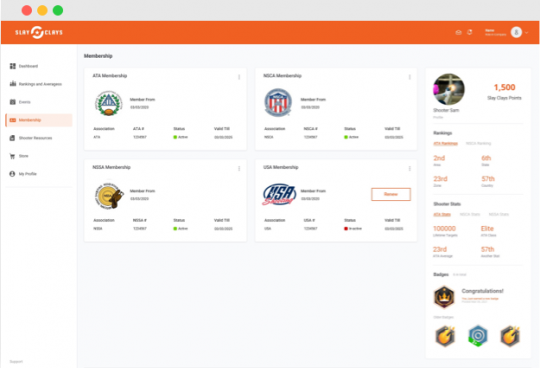540x368 pixels.
Task: Click the crown badge icon
Action: (x=444, y=296)
